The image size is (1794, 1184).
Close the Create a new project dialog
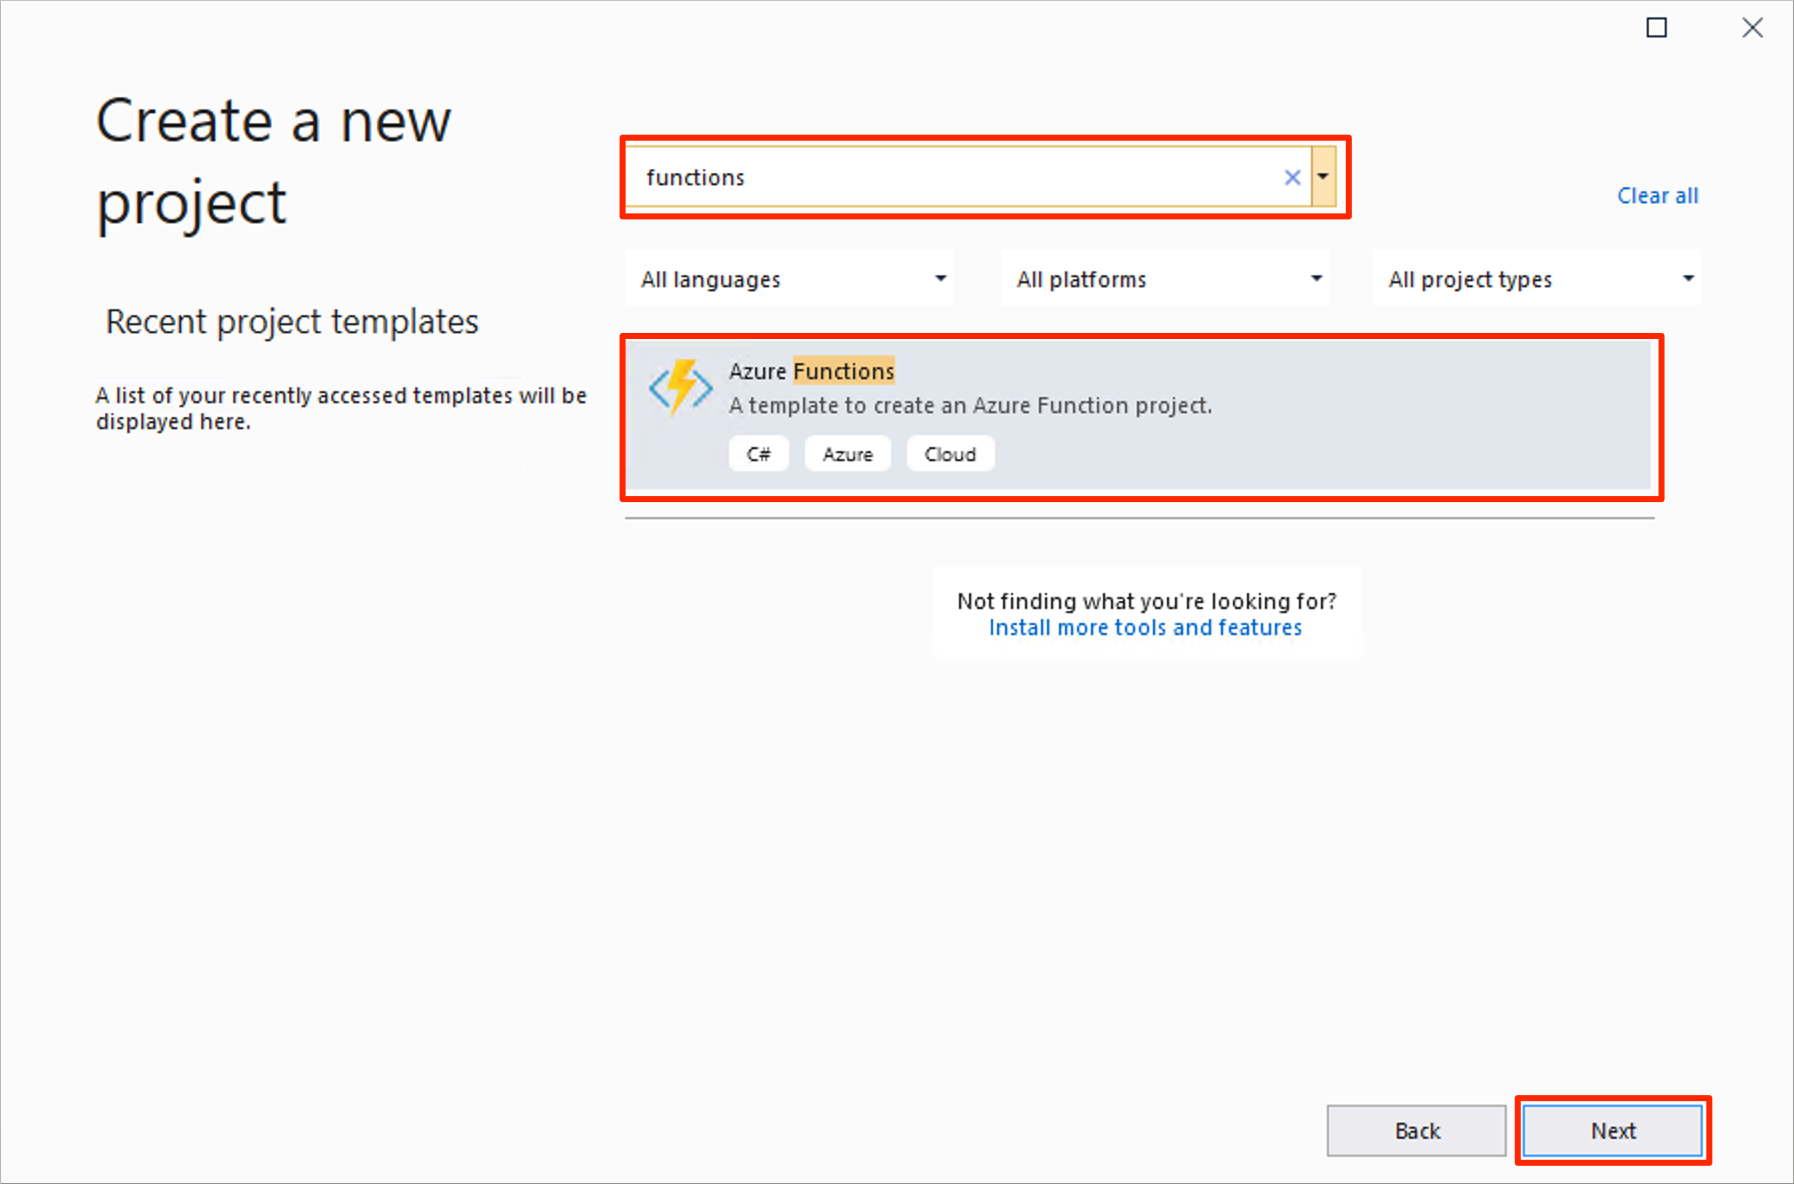click(1752, 28)
